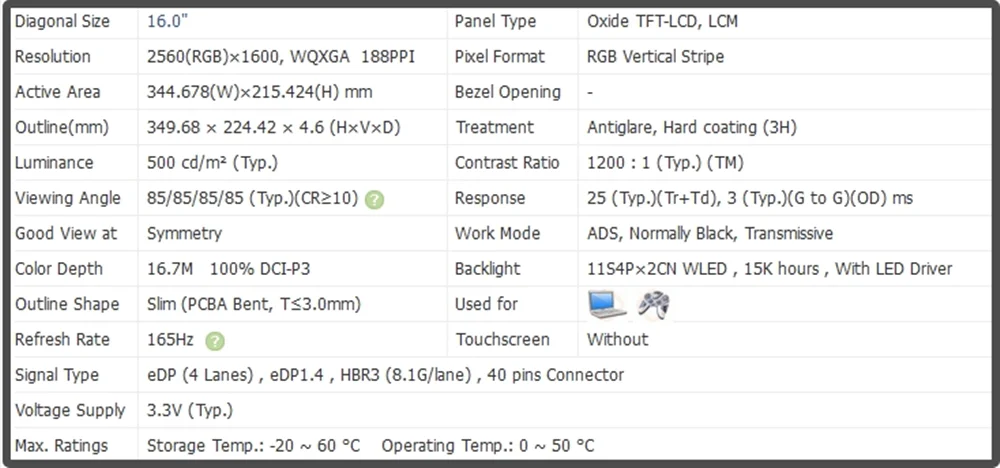This screenshot has width=1000, height=468.
Task: Click the Max. Ratings label
Action: tap(62, 446)
